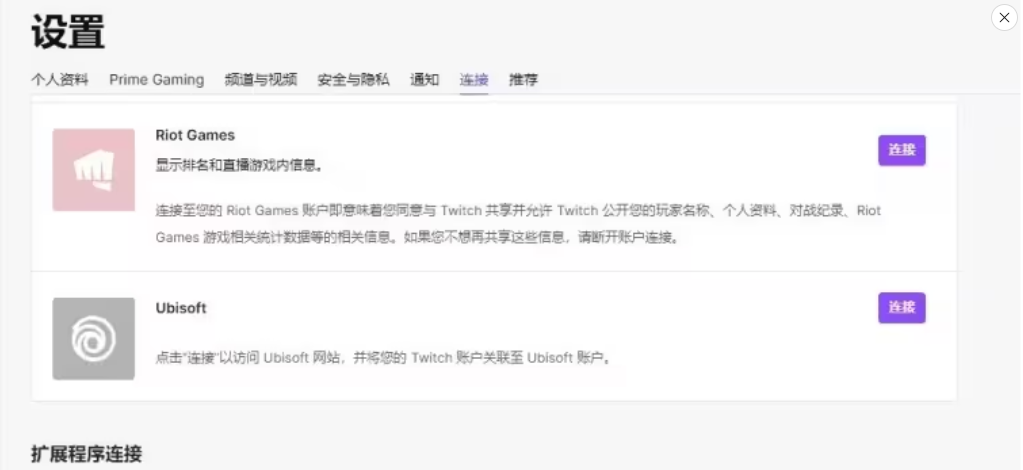Click the 设置 page heading
The width and height of the screenshot is (1023, 470).
point(69,31)
